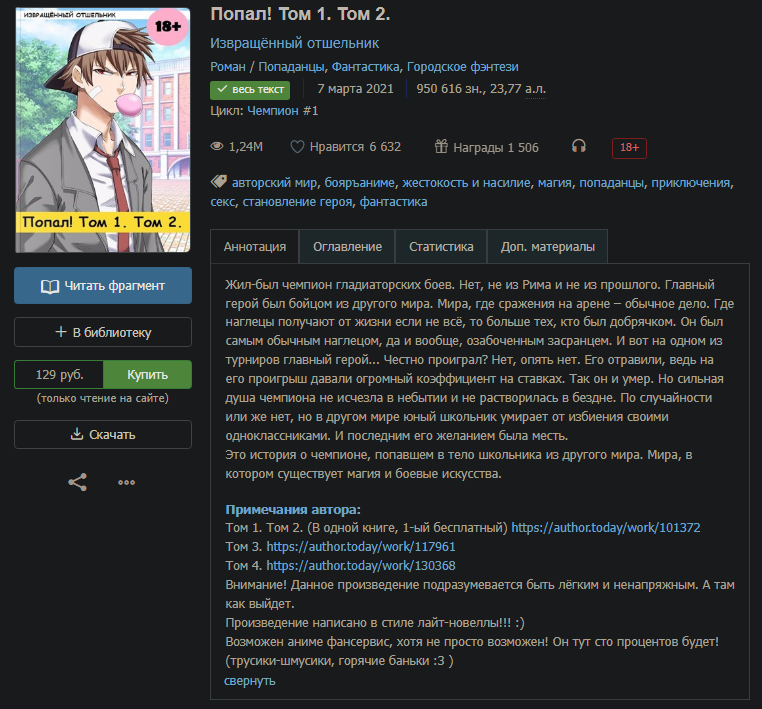
Task: Open the Статистика tab
Action: 441,247
